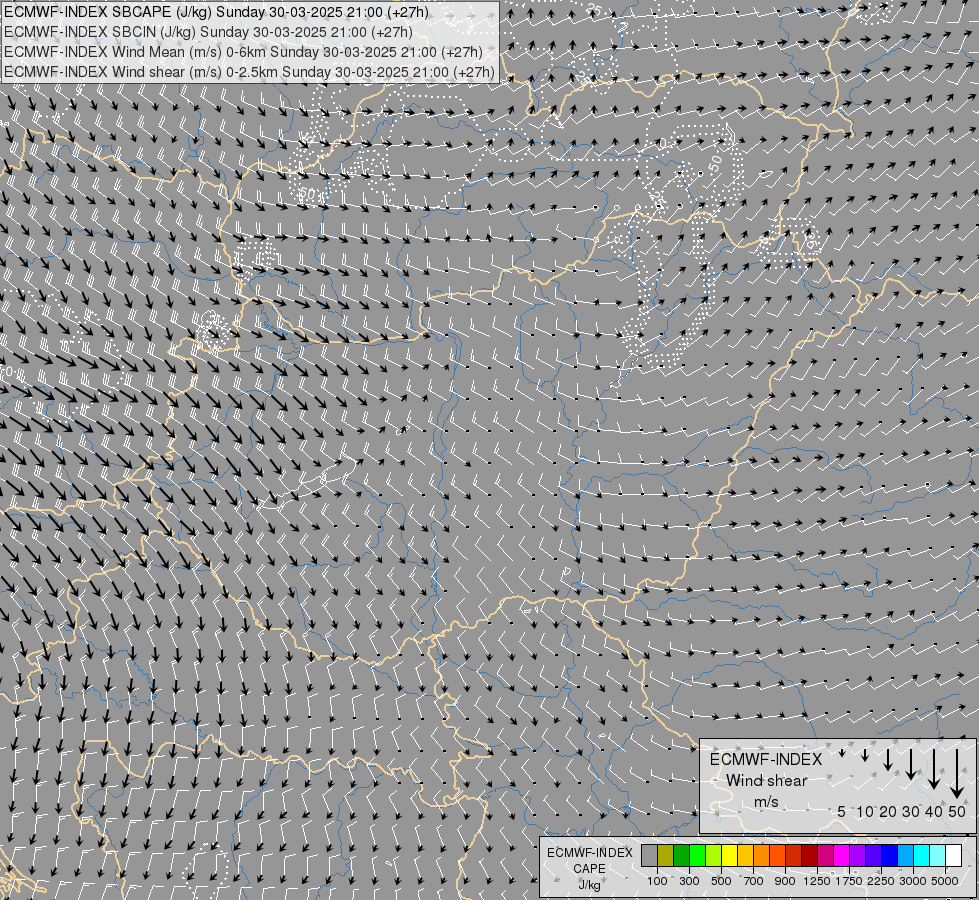Click the dark red CAPE swatch

click(x=809, y=856)
